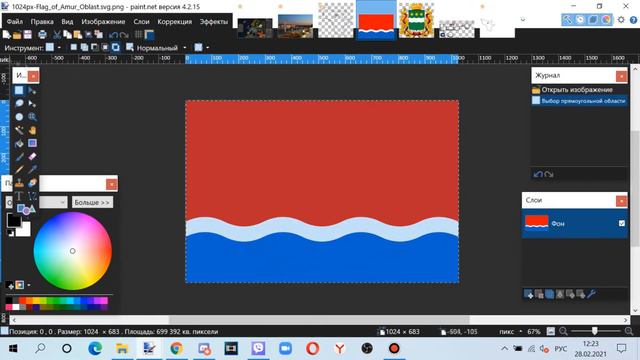Select the Pan hand tool
Screen dimensions: 640x360
coord(32,130)
